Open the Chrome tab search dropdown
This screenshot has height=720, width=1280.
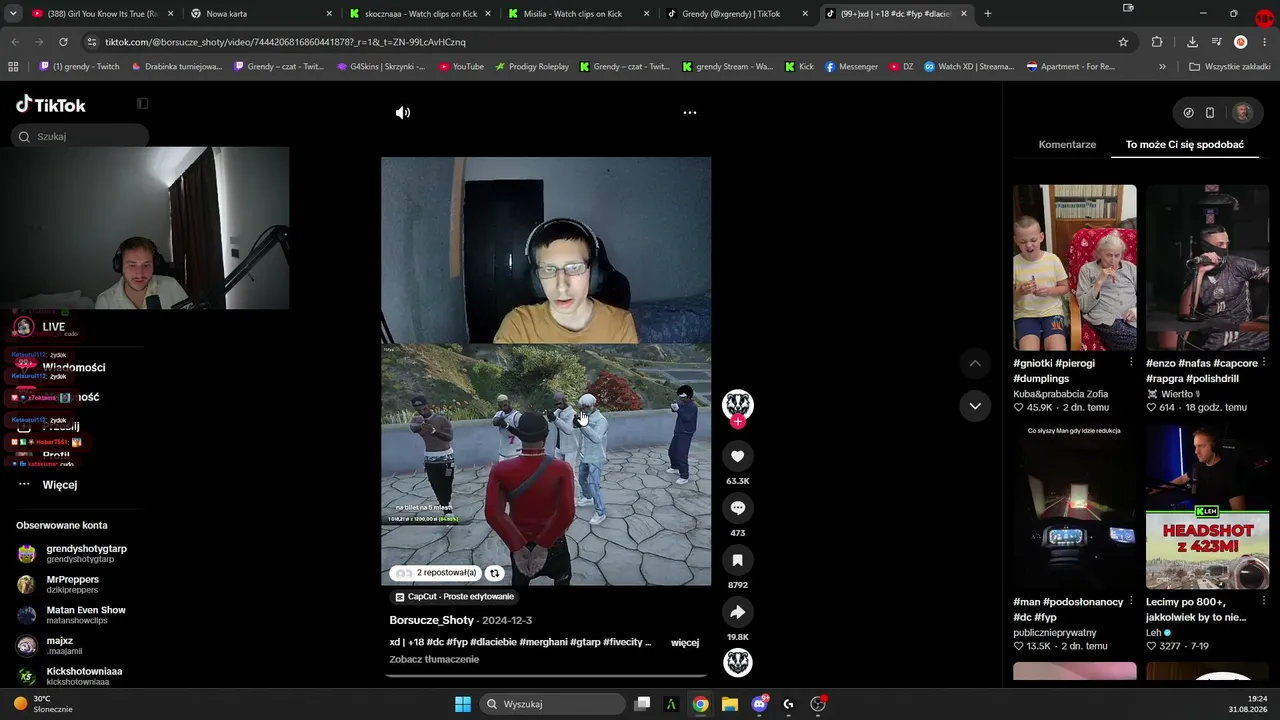pyautogui.click(x=13, y=14)
